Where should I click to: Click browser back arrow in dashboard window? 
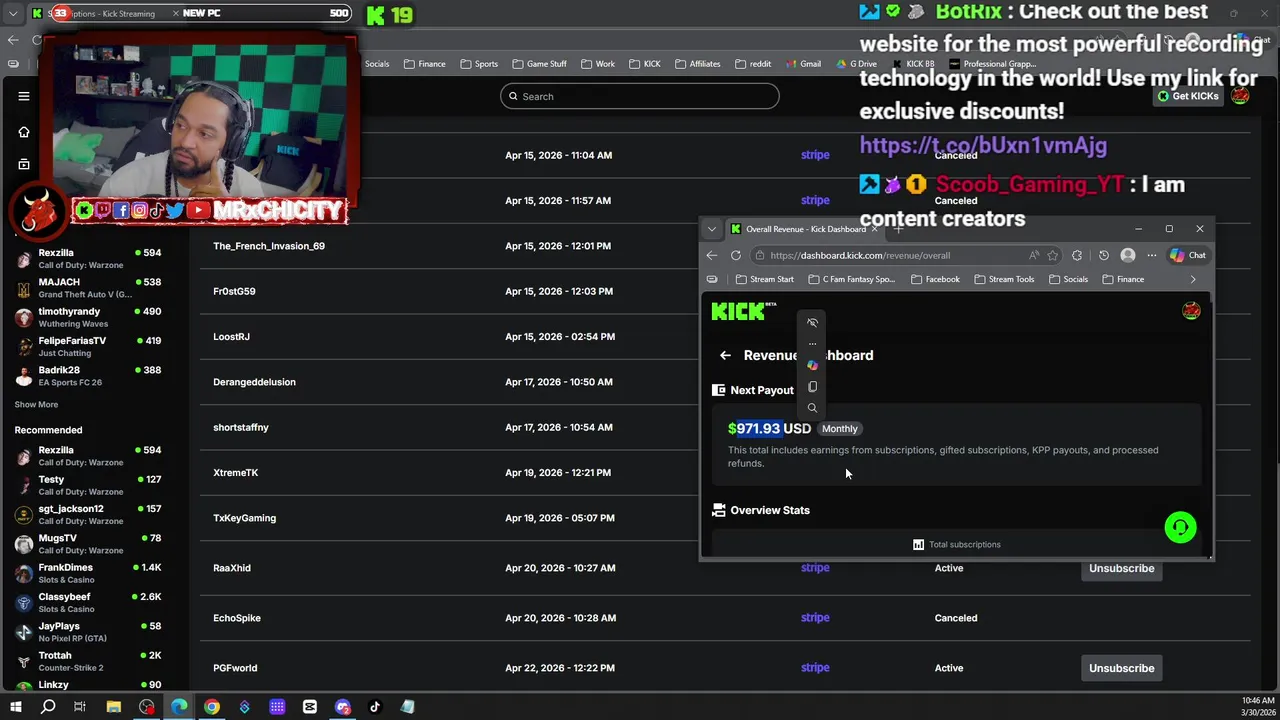coord(712,255)
